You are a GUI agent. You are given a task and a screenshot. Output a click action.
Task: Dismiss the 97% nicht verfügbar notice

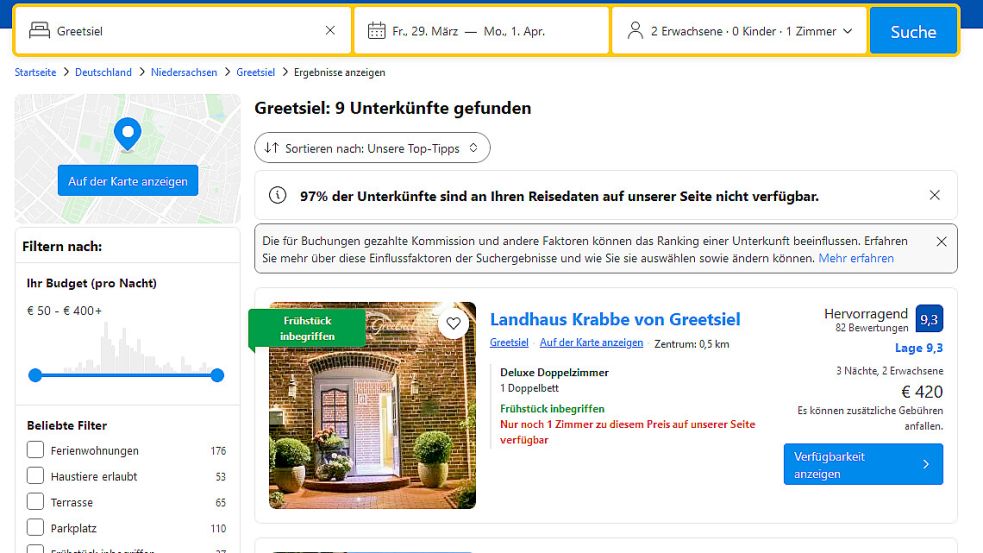[x=934, y=195]
